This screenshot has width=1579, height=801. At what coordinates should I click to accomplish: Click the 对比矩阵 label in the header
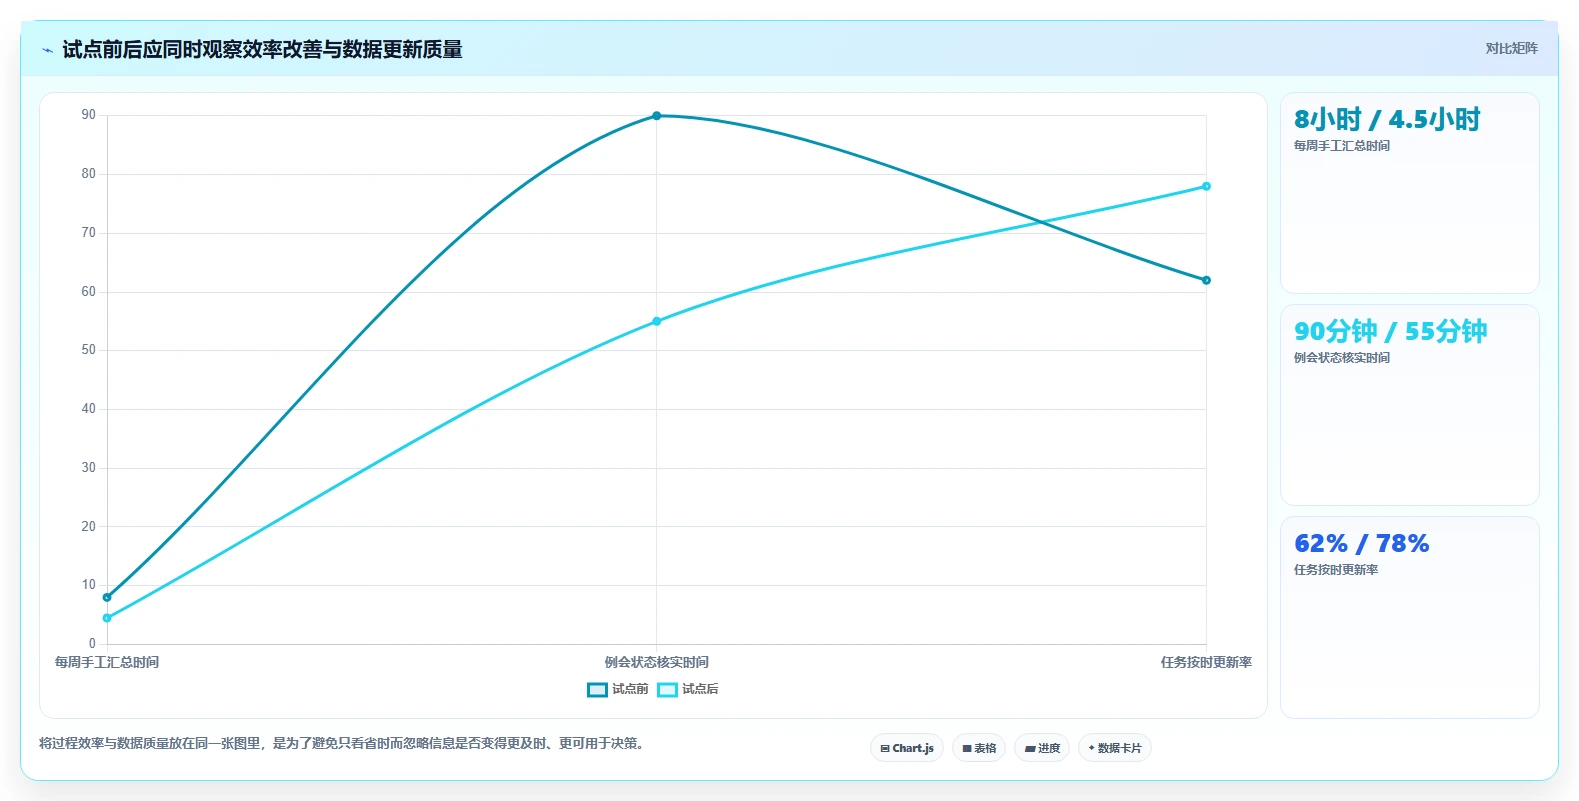pos(1511,48)
